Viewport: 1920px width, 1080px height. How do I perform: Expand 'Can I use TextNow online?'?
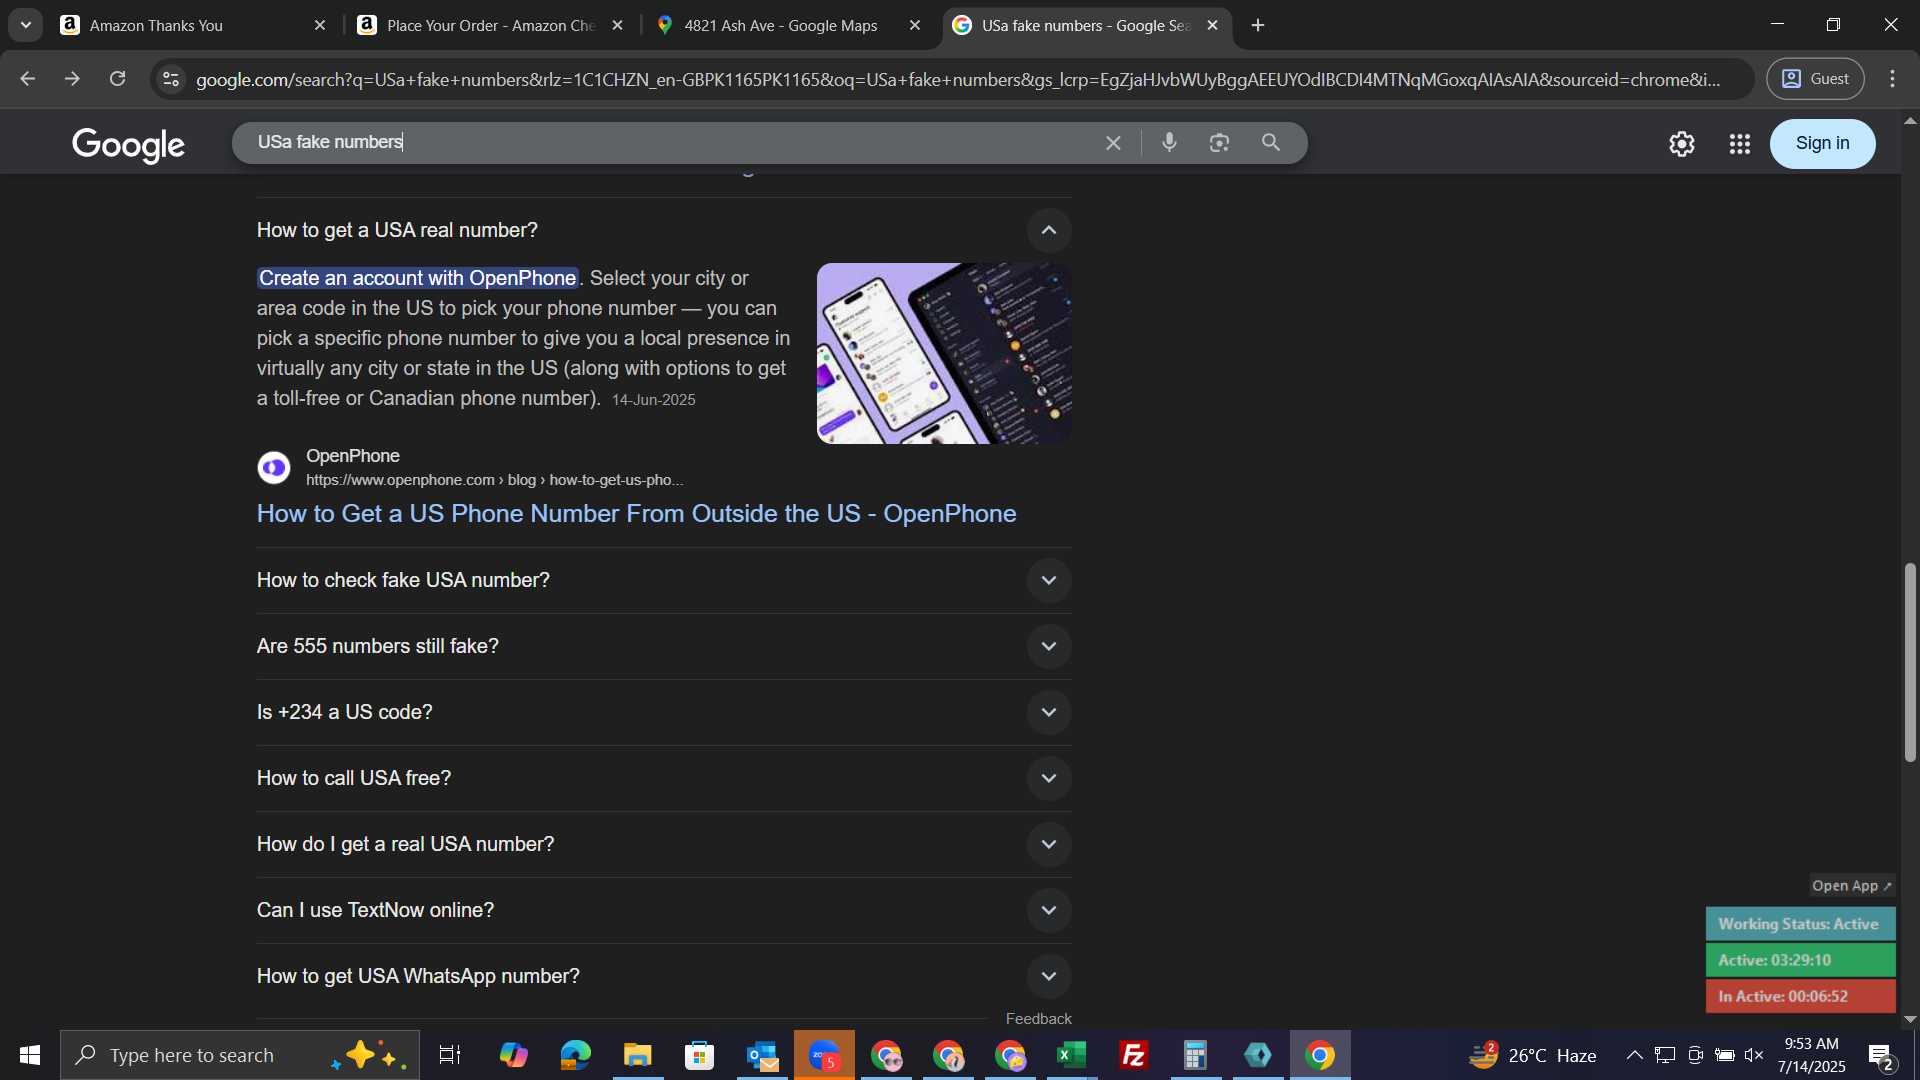click(x=1049, y=911)
